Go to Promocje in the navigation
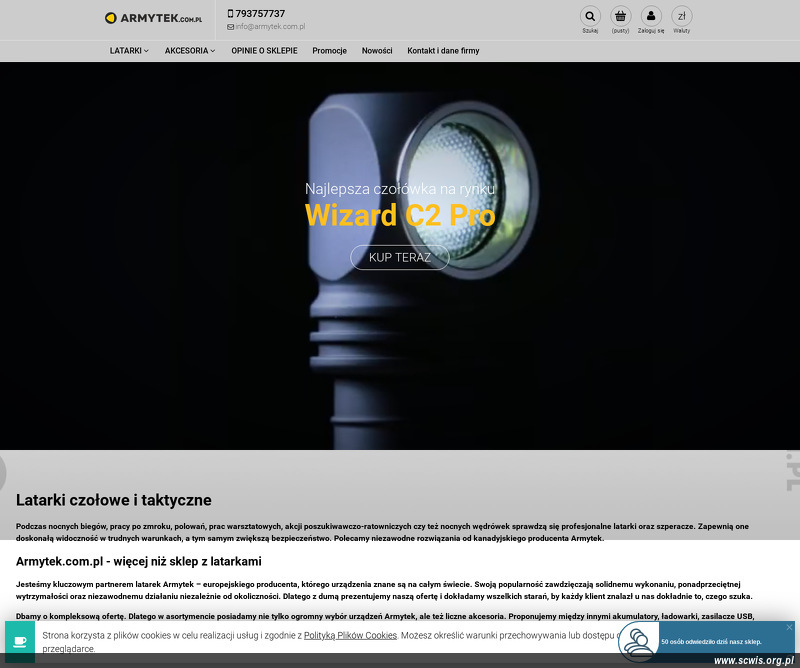This screenshot has width=800, height=668. coord(330,51)
